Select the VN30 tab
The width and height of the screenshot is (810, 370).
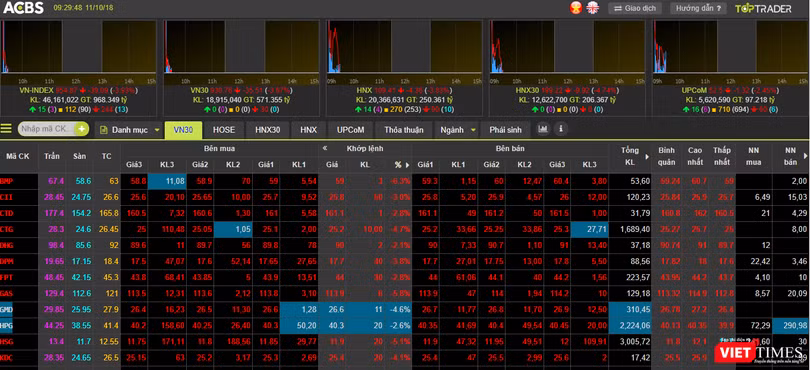point(183,130)
